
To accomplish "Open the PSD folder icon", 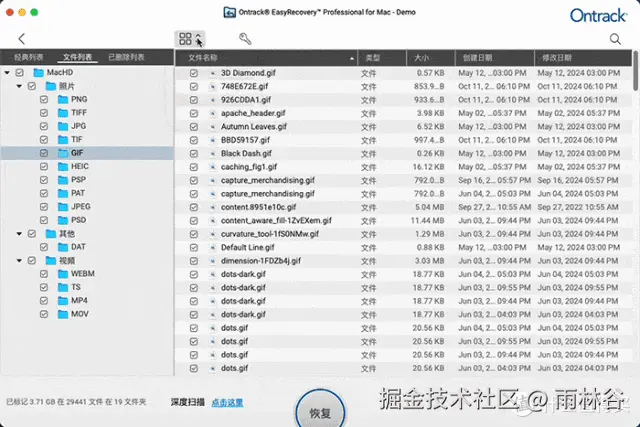I will [x=63, y=220].
